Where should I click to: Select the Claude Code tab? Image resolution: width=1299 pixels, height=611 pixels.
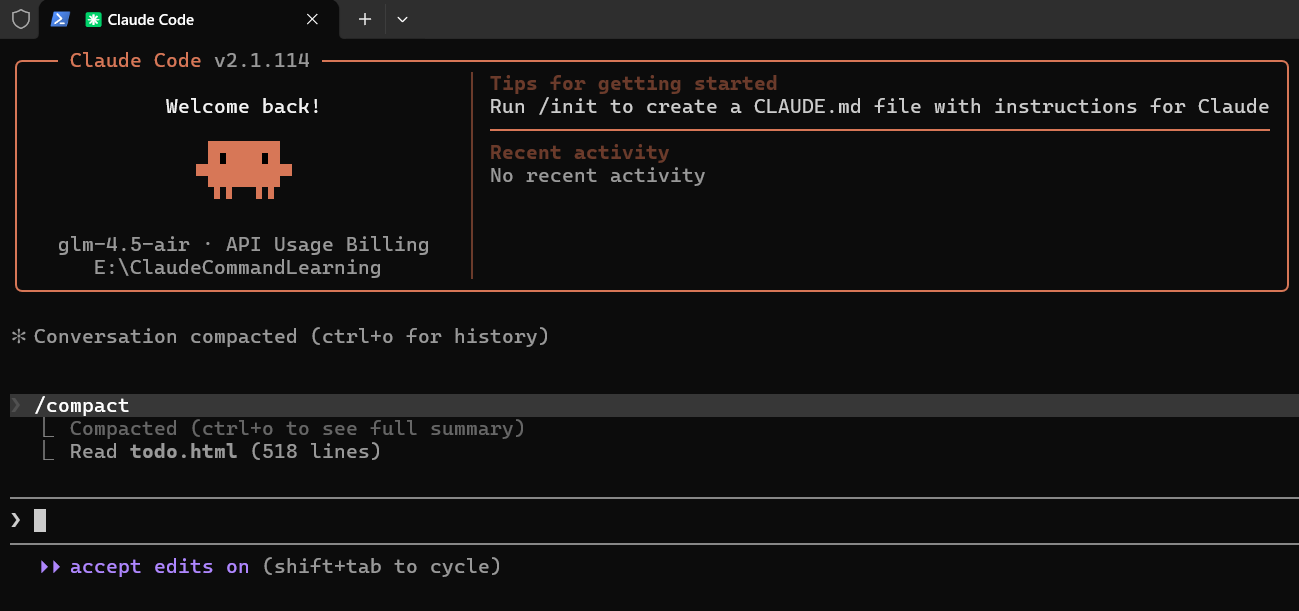(x=188, y=20)
